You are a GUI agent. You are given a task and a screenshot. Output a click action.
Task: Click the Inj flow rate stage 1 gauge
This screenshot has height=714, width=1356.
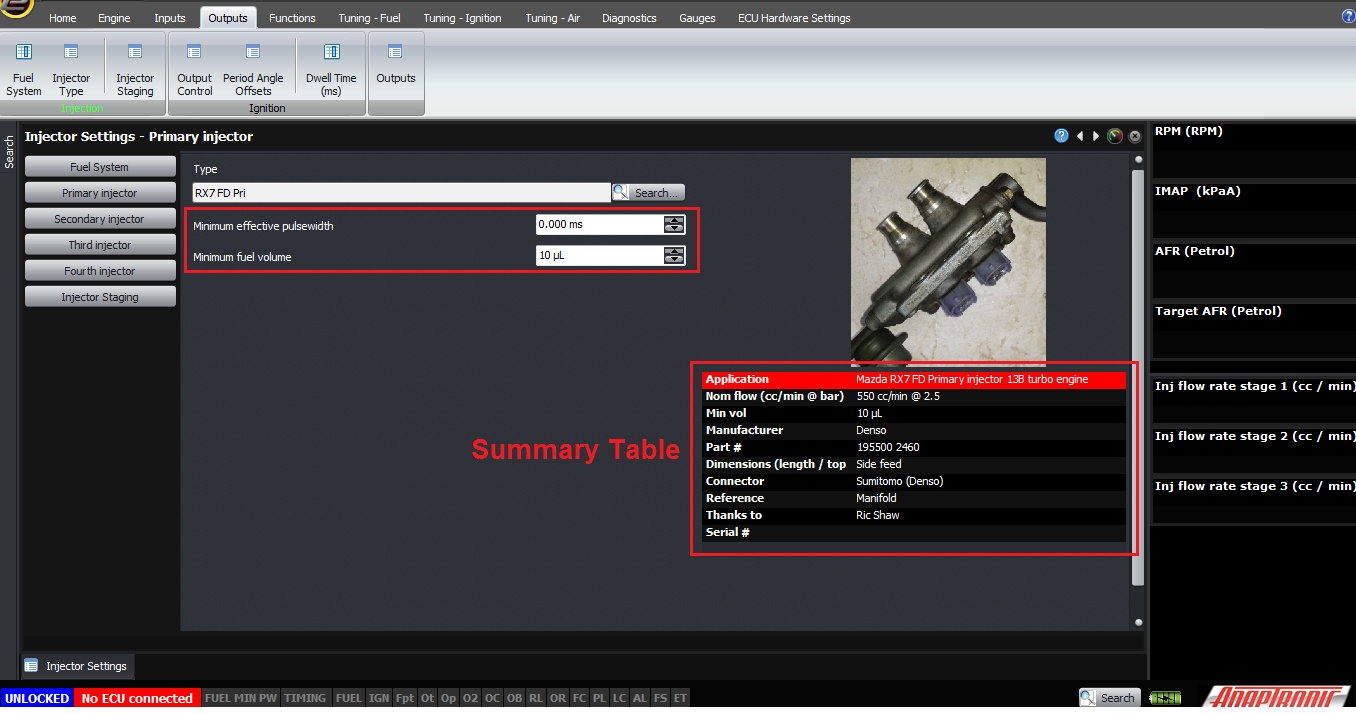1253,399
